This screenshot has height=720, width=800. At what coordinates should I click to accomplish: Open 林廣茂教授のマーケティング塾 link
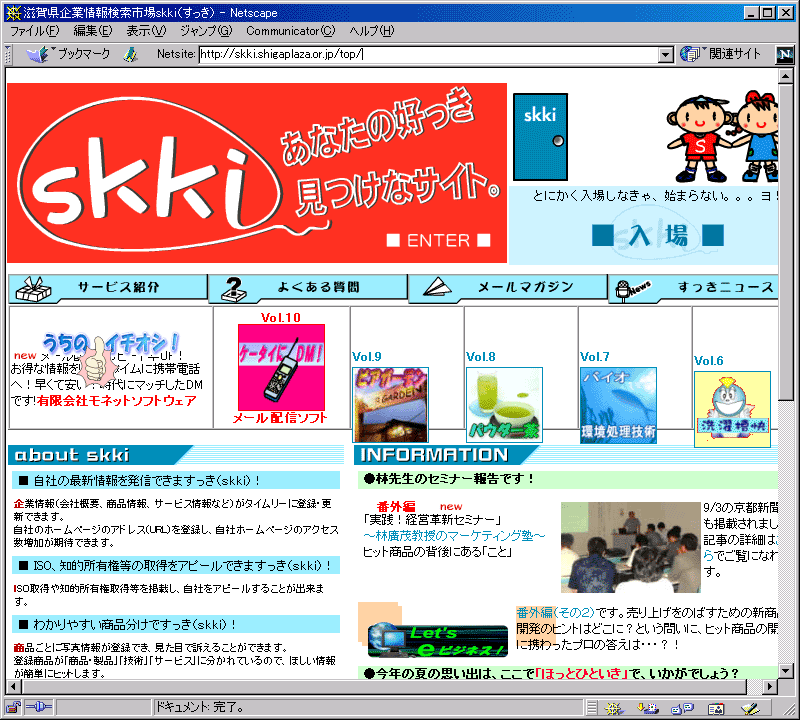tap(454, 536)
